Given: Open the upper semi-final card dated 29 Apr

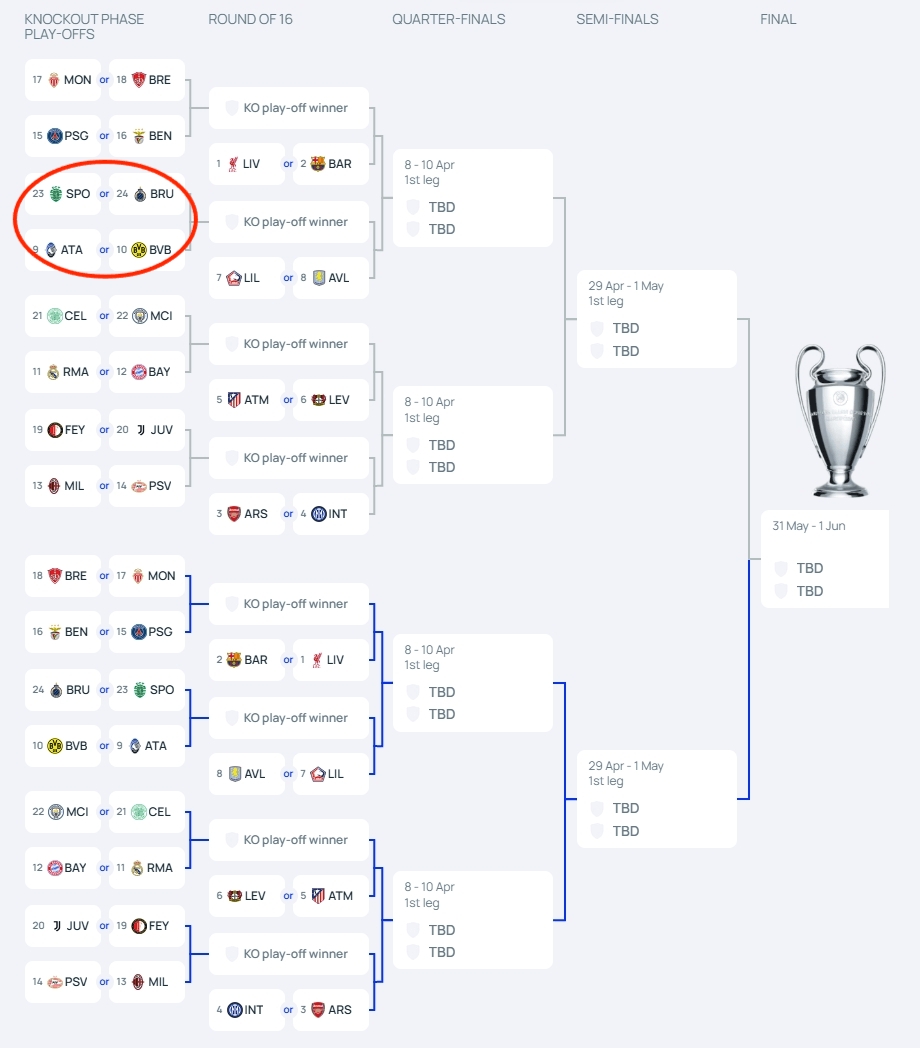Looking at the screenshot, I should [656, 319].
